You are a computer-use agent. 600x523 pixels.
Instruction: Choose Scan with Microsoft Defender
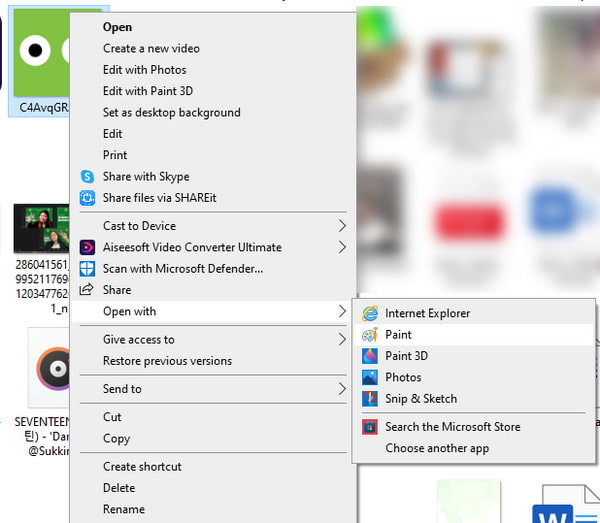tap(214, 269)
